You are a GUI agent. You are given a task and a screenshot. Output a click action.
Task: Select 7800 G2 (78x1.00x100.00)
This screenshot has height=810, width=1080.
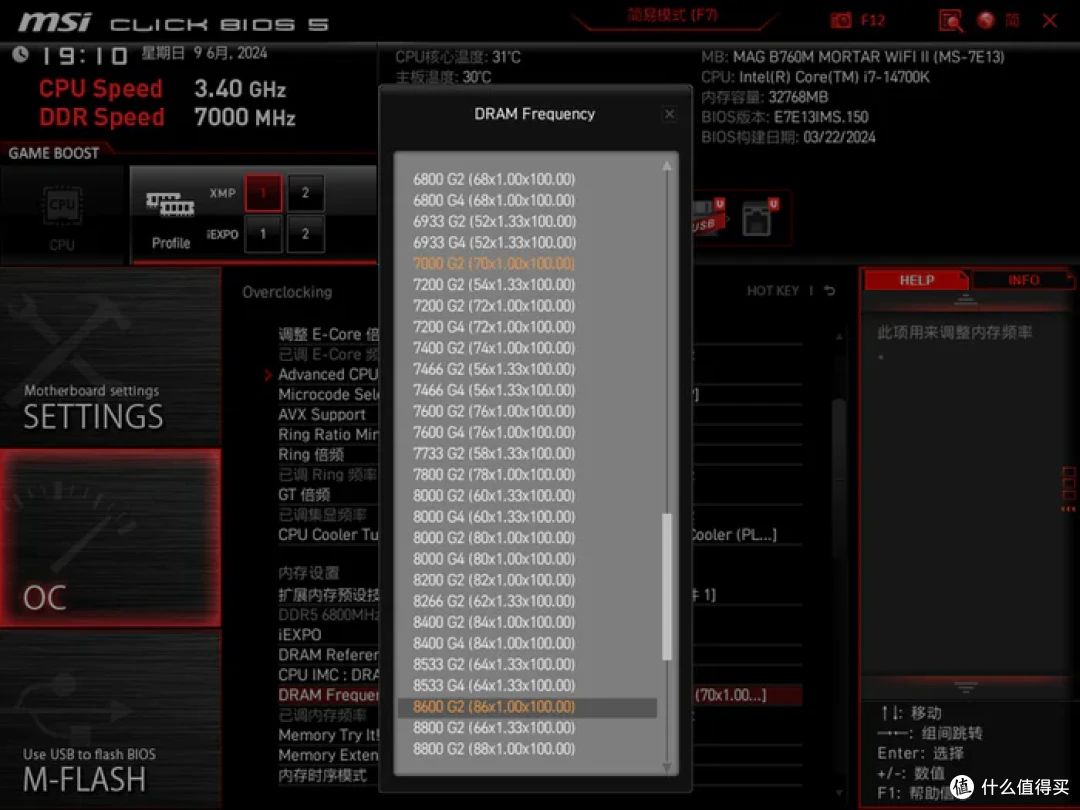pyautogui.click(x=493, y=475)
